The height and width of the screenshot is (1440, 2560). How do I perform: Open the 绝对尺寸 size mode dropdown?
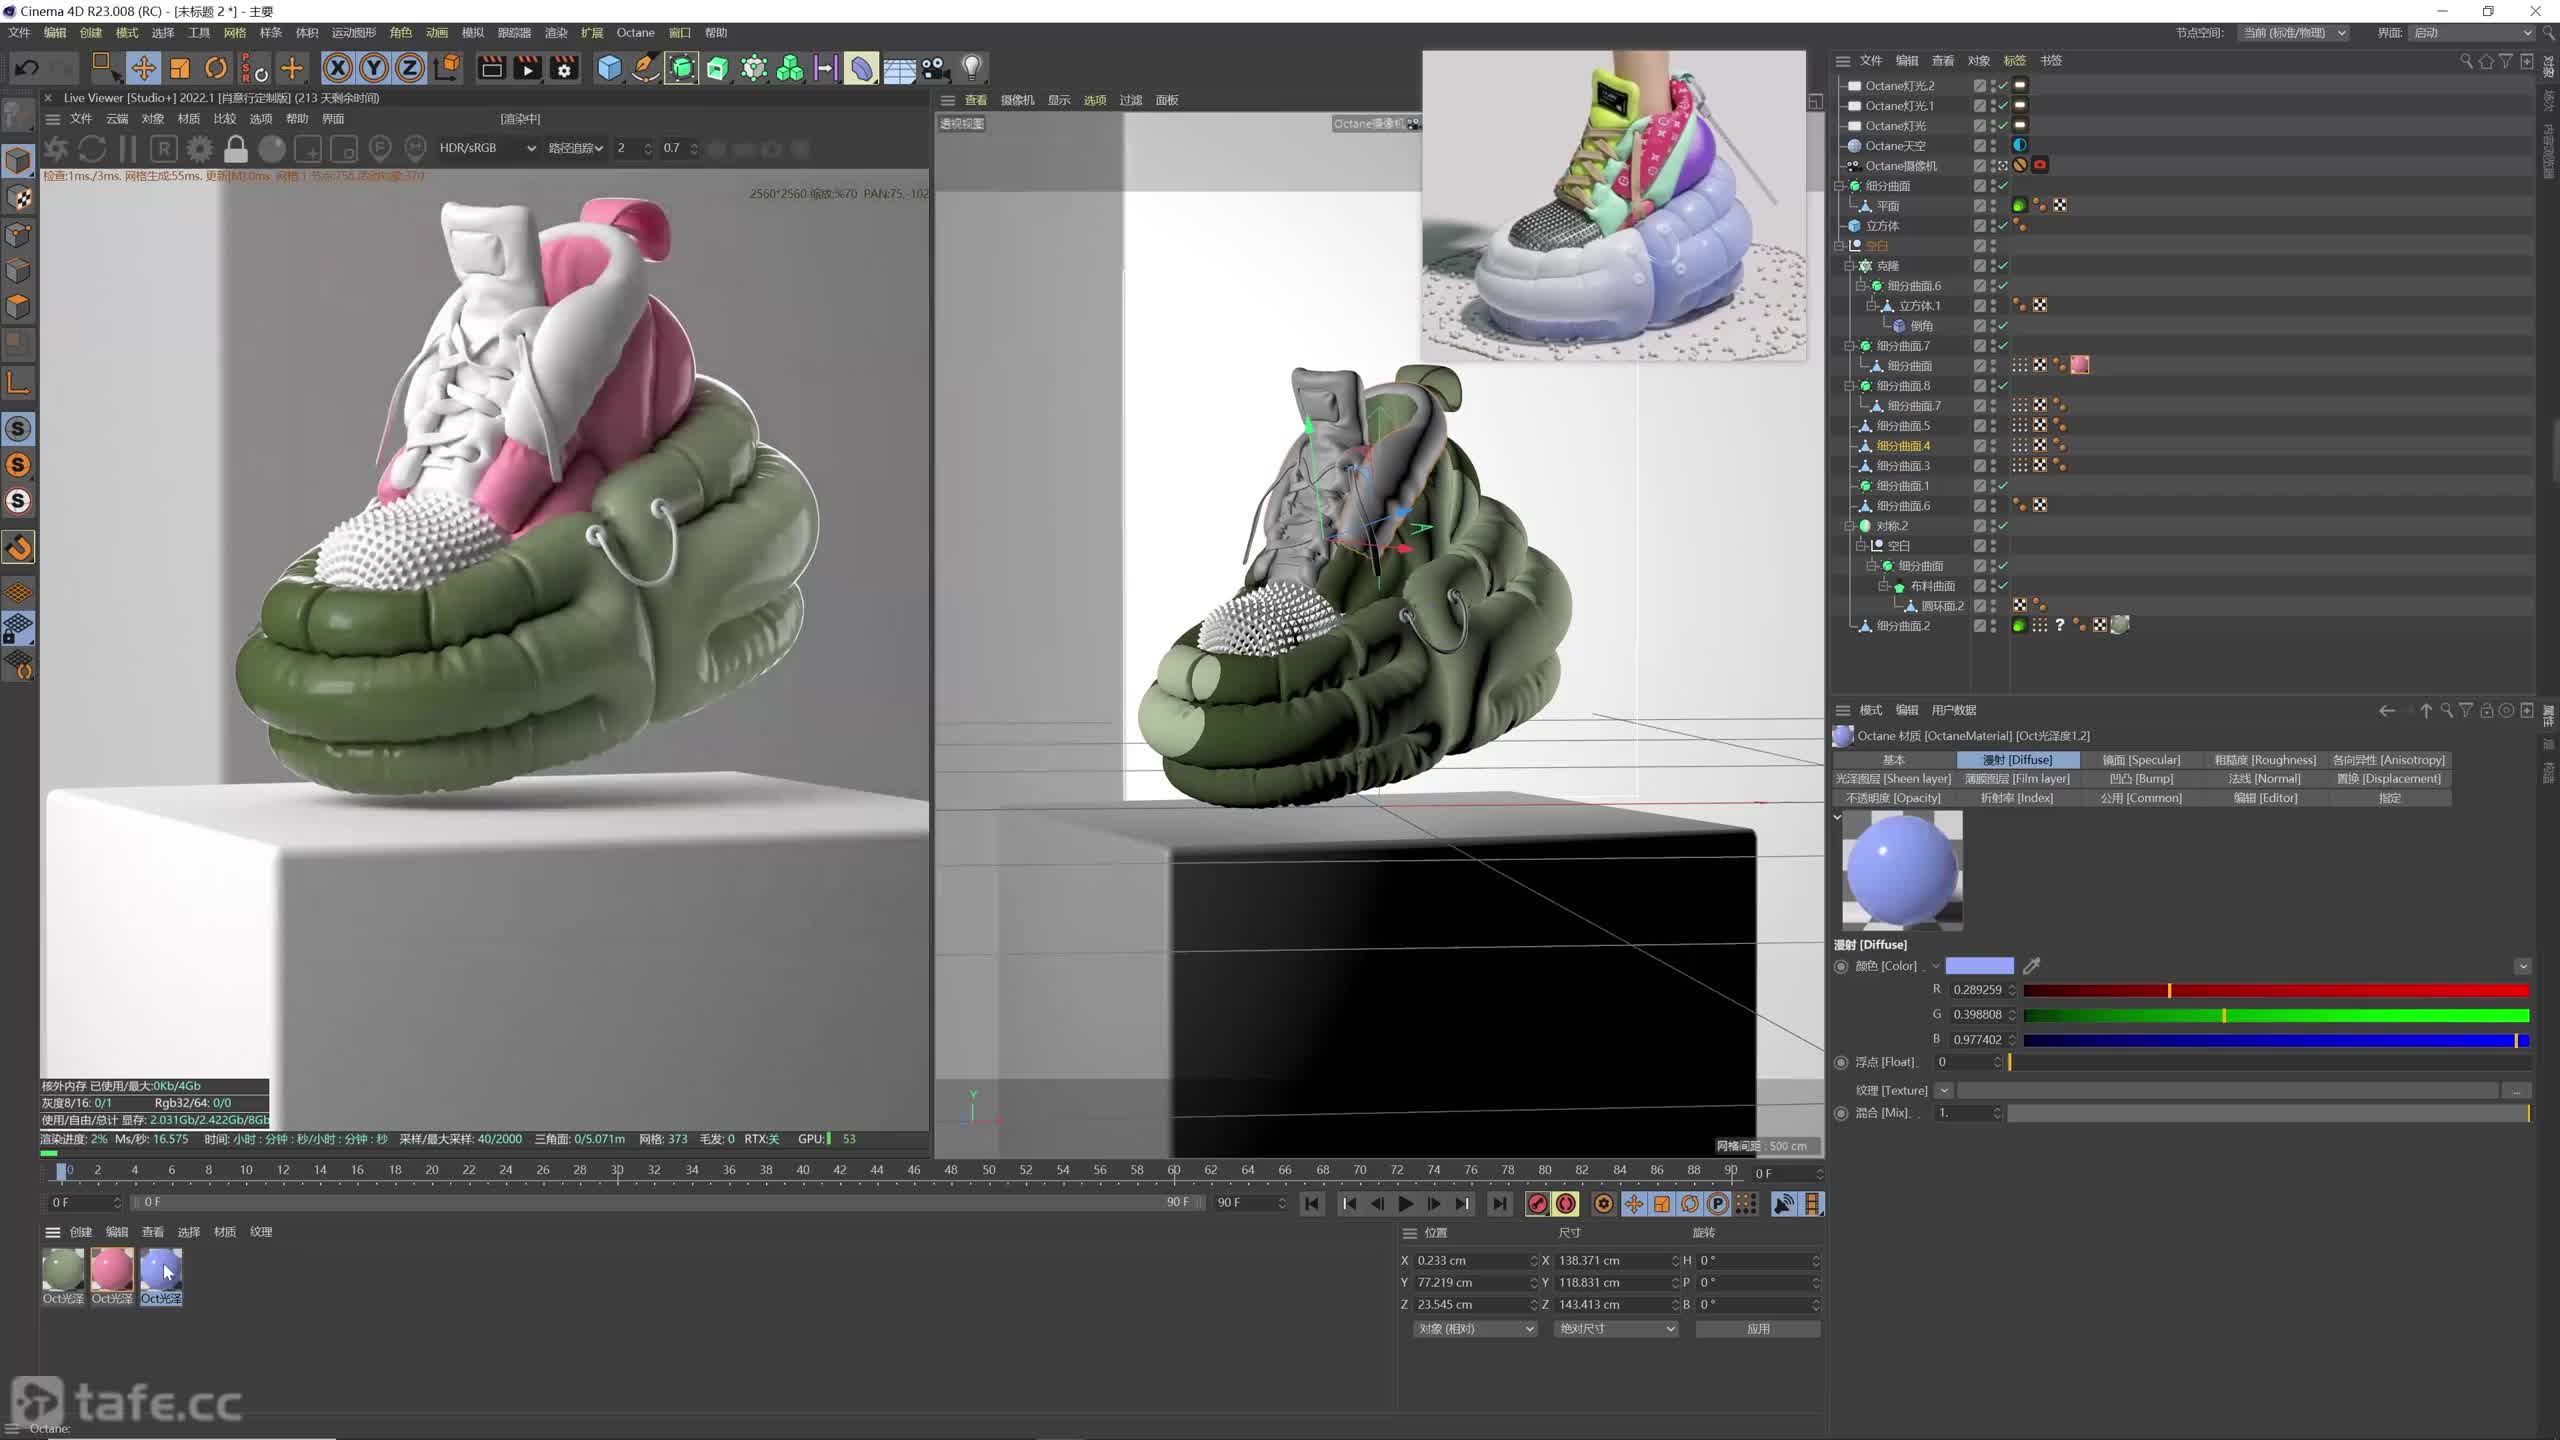coord(1616,1329)
